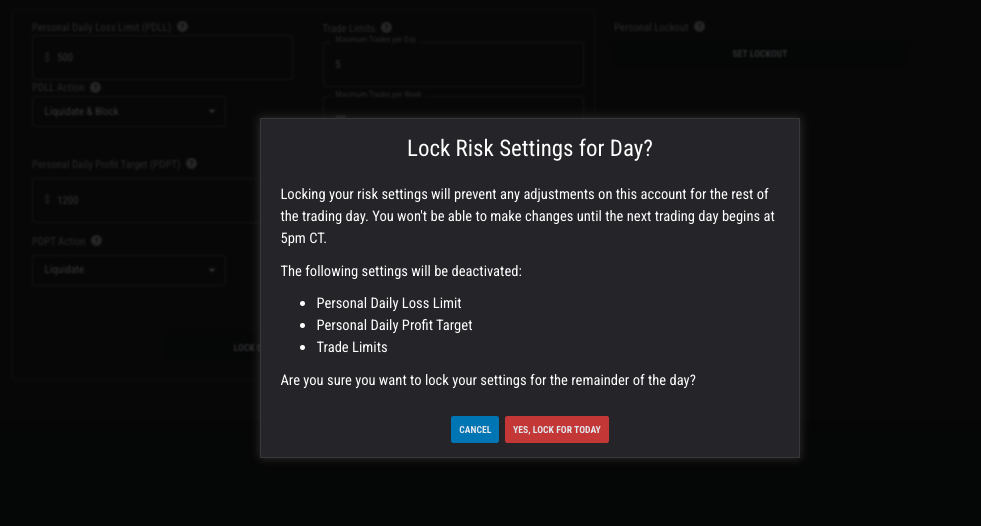
Task: Expand the PDPT Action dropdown showing Liquidate
Action: 128,270
